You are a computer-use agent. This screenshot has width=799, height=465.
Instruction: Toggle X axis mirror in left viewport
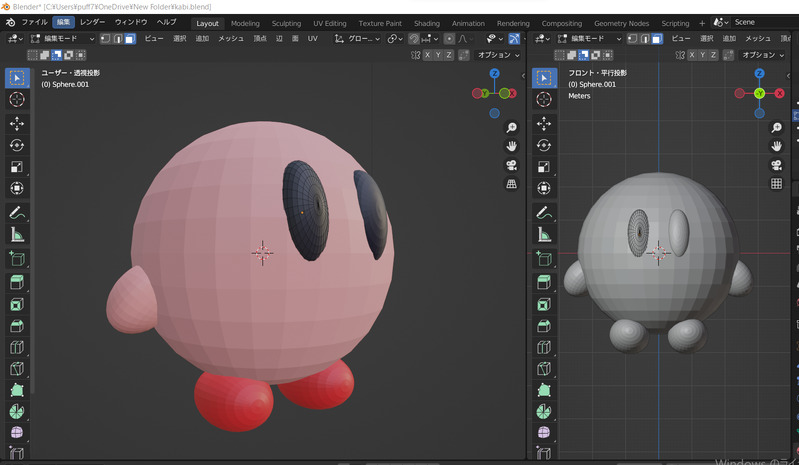(428, 55)
